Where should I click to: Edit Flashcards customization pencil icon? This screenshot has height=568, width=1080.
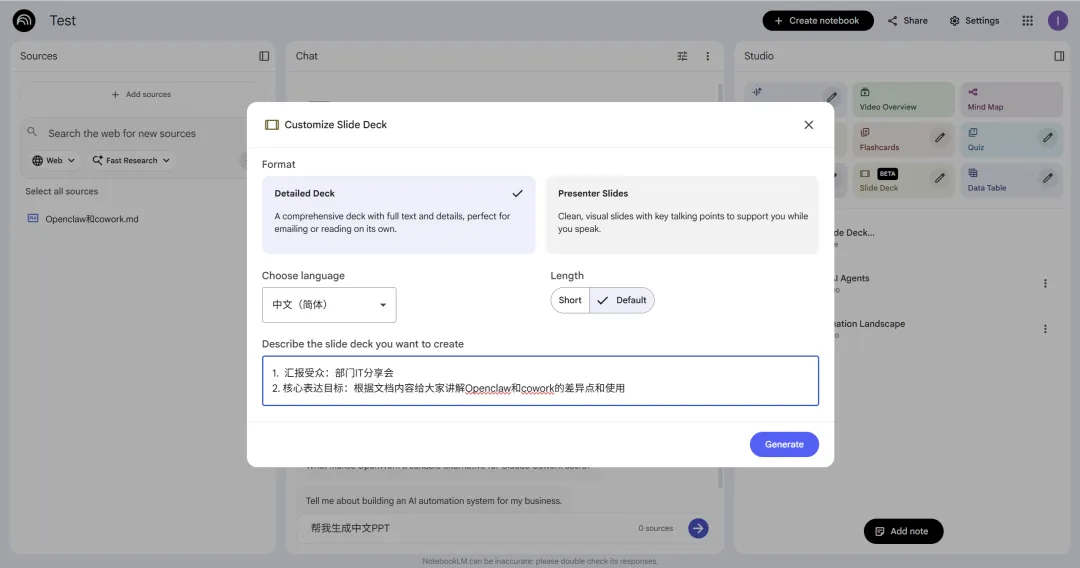click(939, 138)
